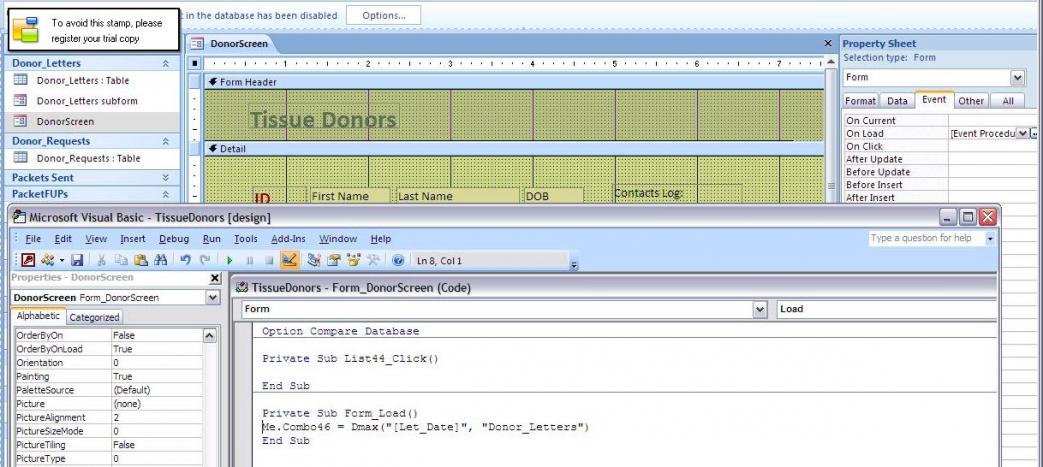1043x467 pixels.
Task: Switch to Format tab in Property Sheet
Action: (861, 101)
